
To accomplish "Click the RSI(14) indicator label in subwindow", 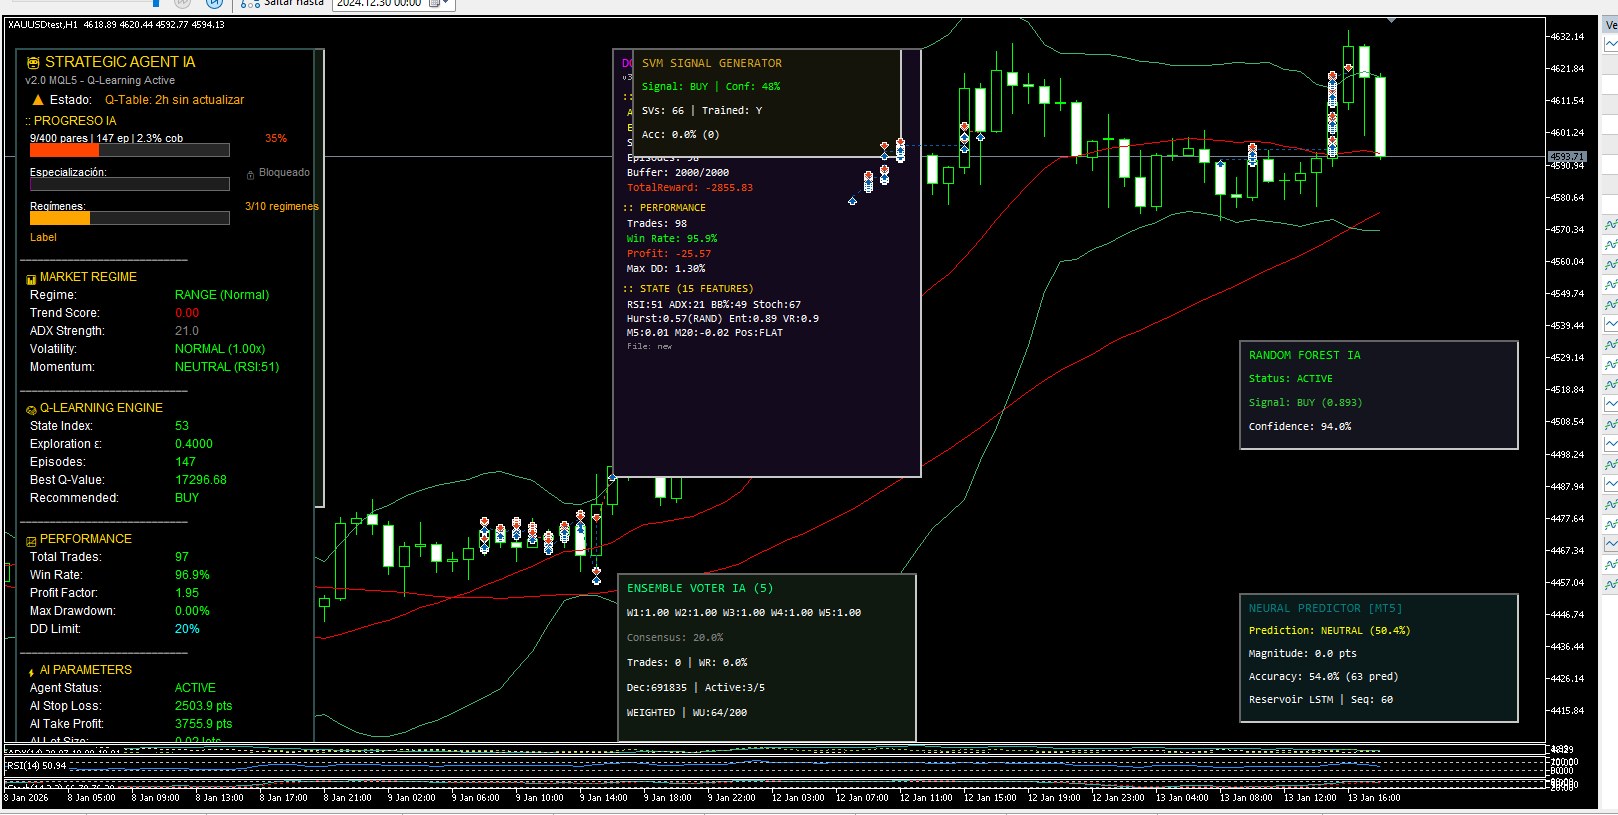I will click(x=36, y=766).
